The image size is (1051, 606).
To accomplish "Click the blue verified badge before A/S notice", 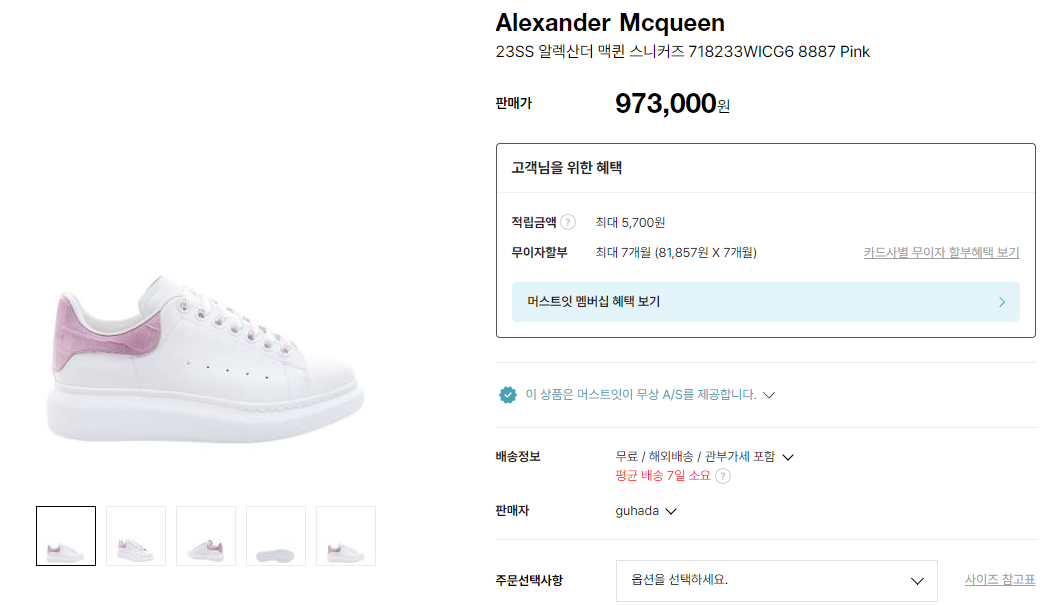I will [508, 394].
